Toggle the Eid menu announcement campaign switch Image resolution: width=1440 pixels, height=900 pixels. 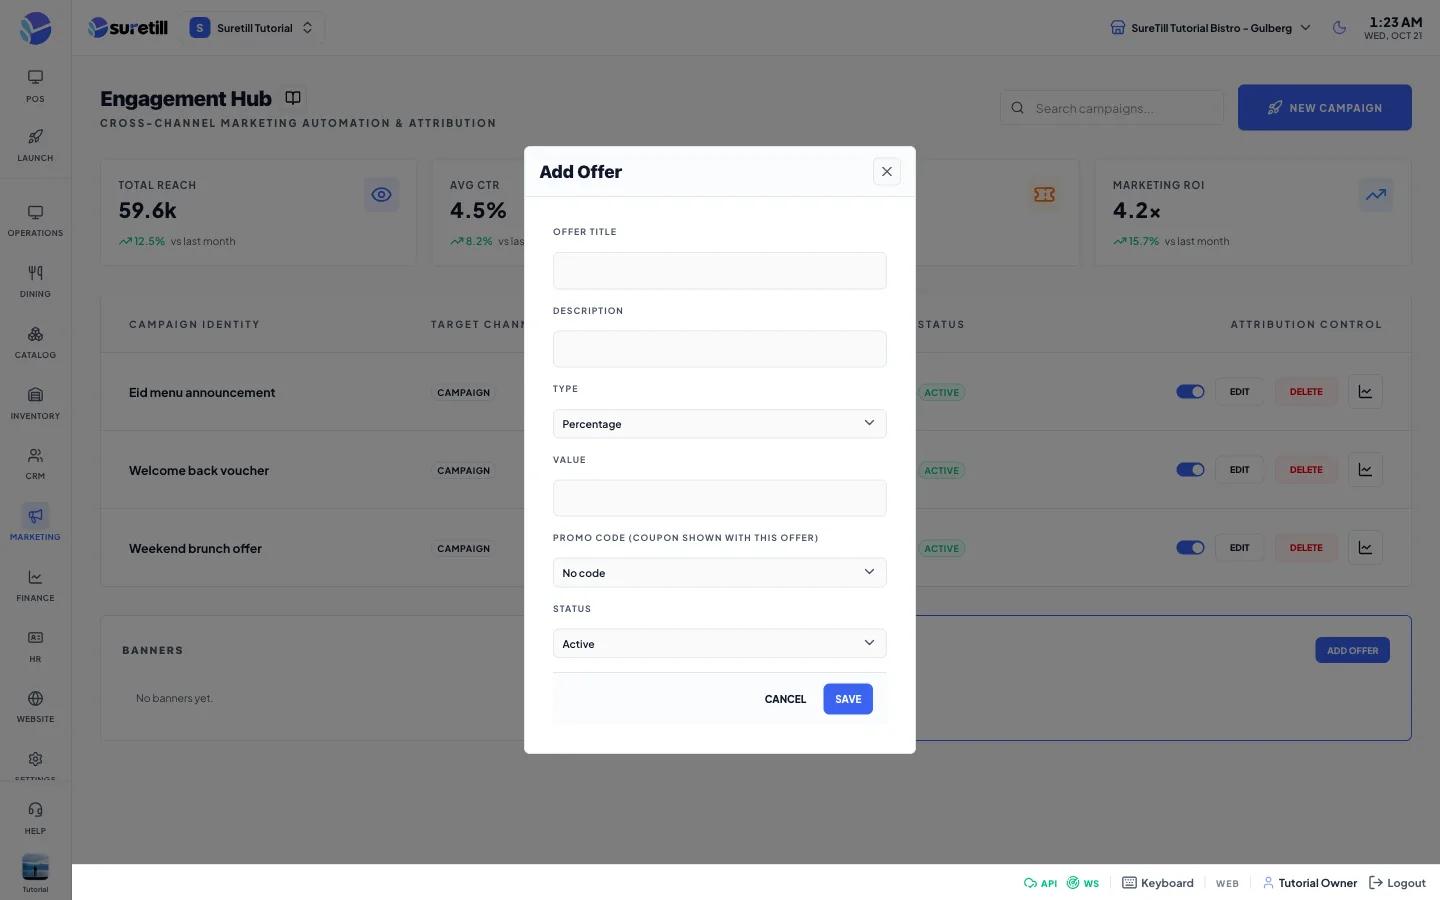point(1190,392)
